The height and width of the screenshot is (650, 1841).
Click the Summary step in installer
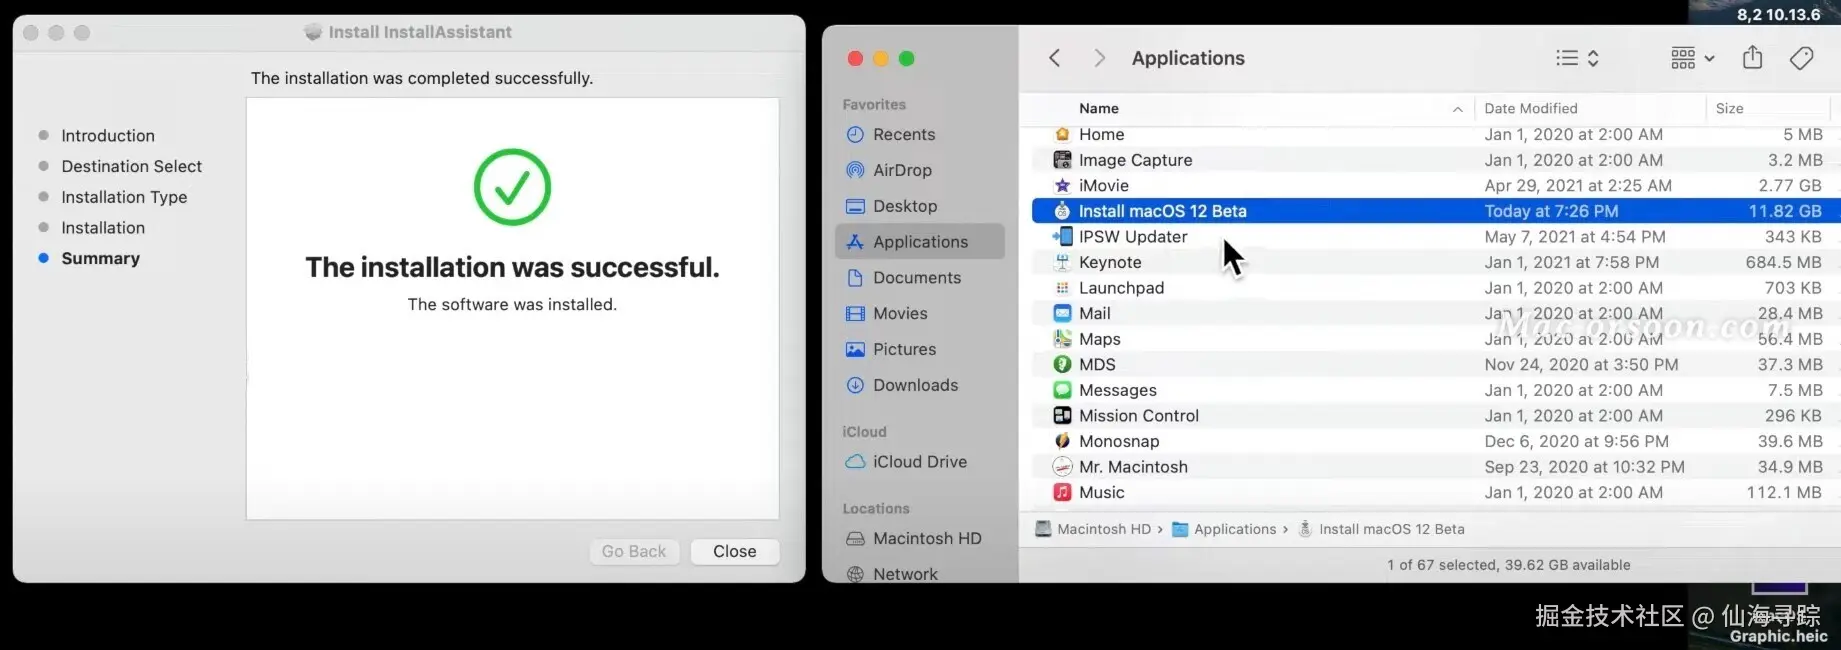coord(100,258)
